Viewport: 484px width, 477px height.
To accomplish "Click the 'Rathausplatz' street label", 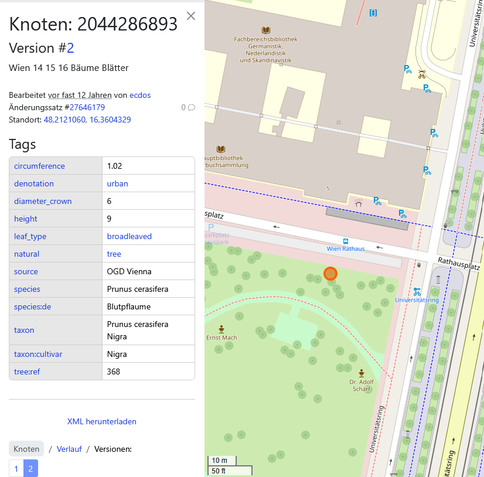I will pos(458,264).
